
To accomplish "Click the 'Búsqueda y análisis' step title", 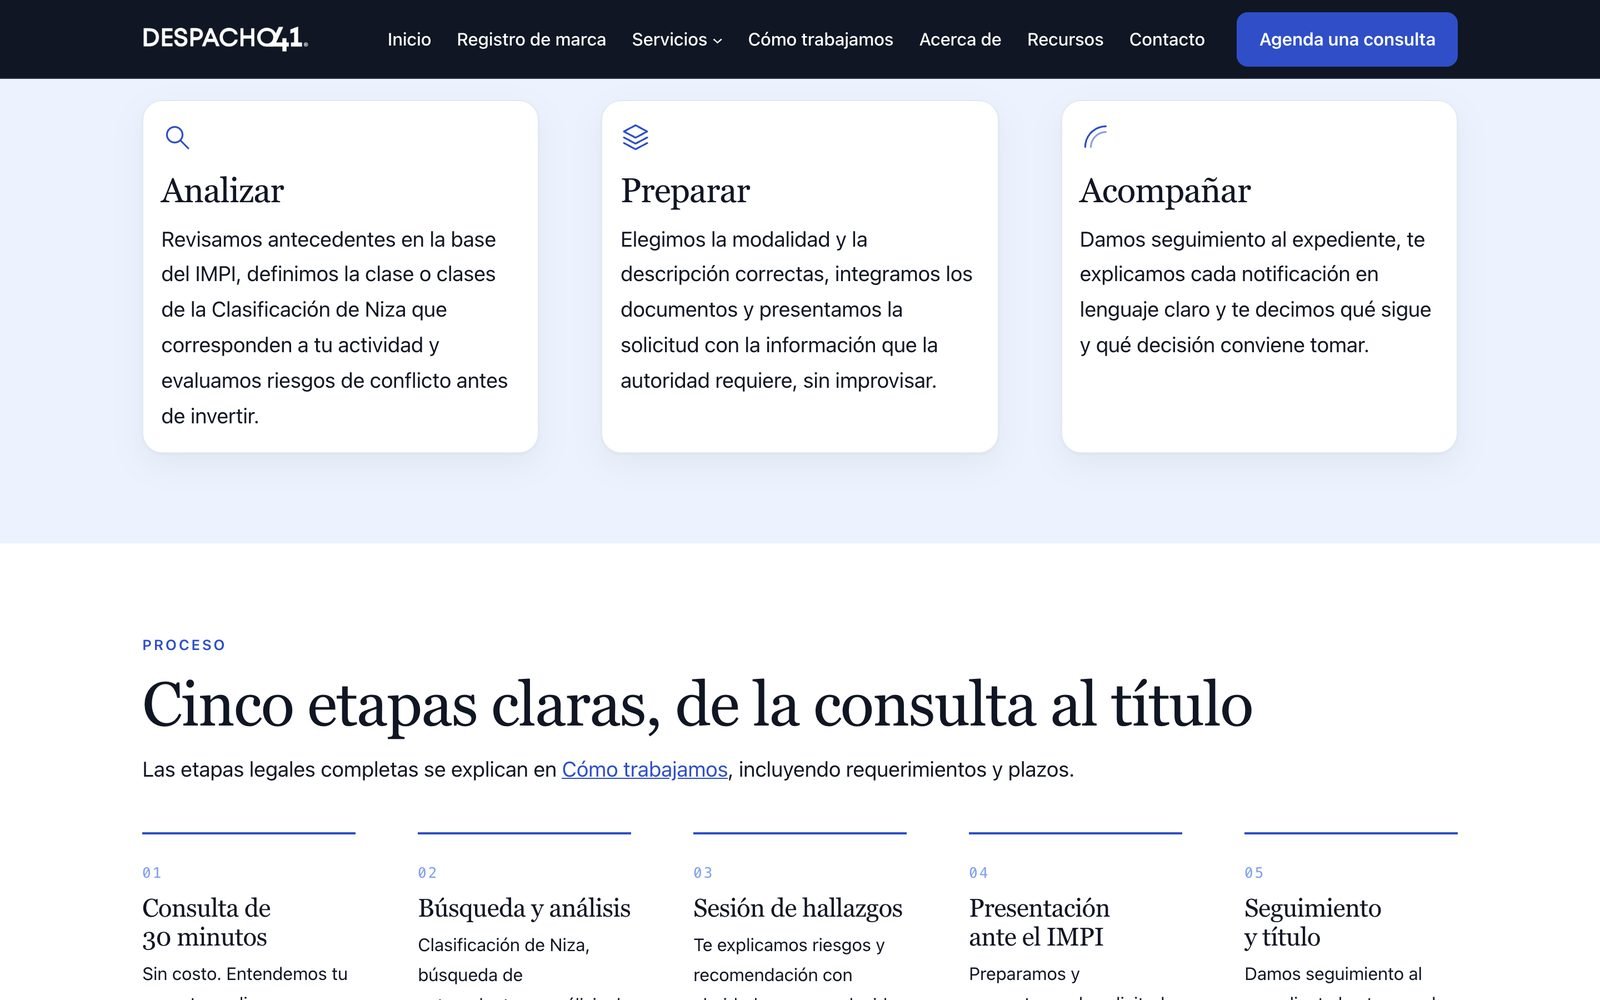I will pyautogui.click(x=524, y=908).
